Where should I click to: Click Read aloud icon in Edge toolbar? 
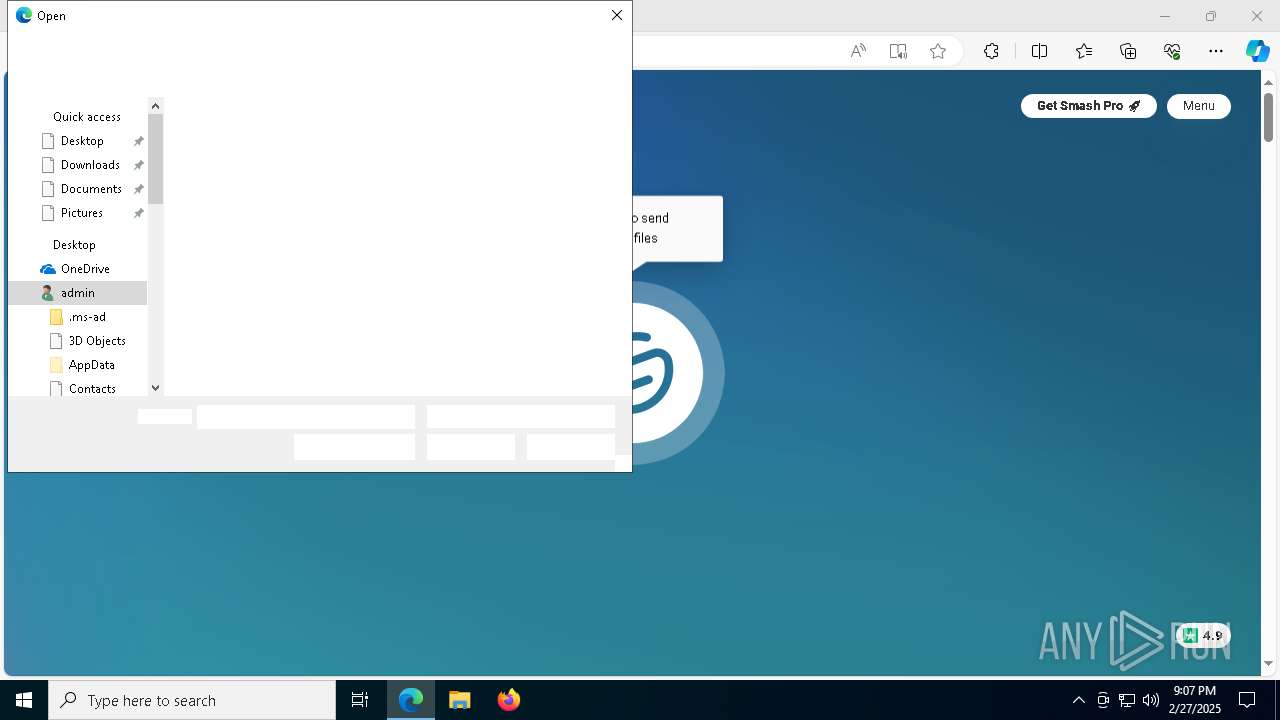coord(858,51)
